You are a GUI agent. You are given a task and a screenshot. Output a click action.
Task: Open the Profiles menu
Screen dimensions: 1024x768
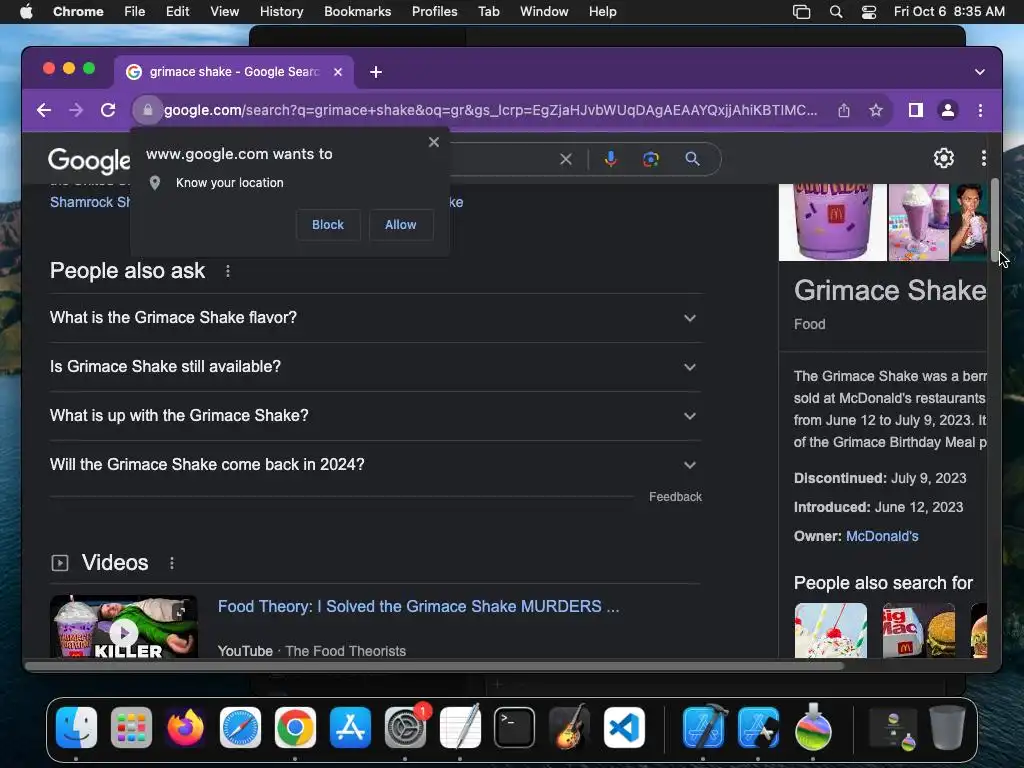click(434, 12)
